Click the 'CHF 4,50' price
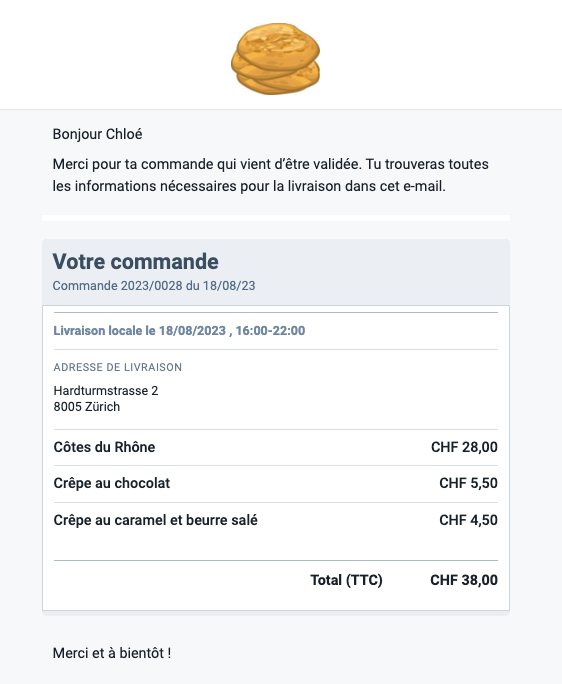Viewport: 562px width, 684px height. coord(468,520)
